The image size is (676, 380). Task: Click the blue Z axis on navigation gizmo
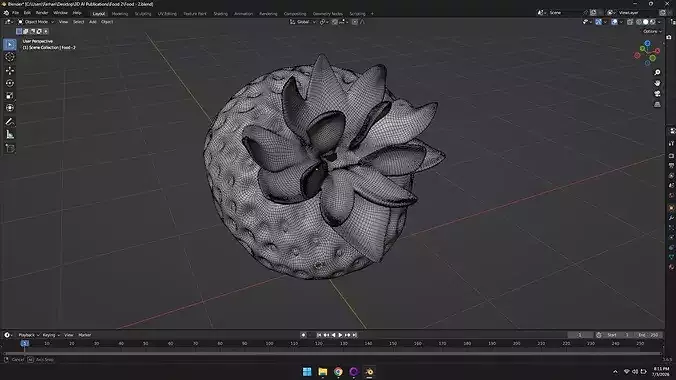(647, 44)
